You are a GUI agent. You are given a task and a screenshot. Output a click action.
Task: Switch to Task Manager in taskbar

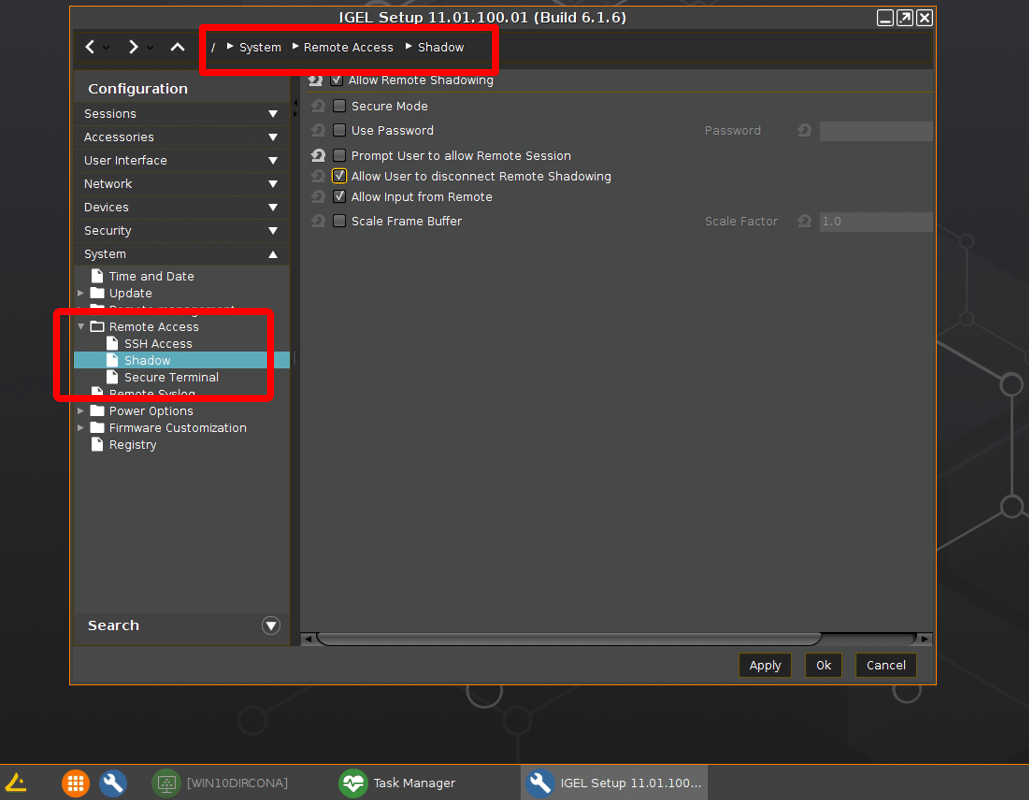398,783
